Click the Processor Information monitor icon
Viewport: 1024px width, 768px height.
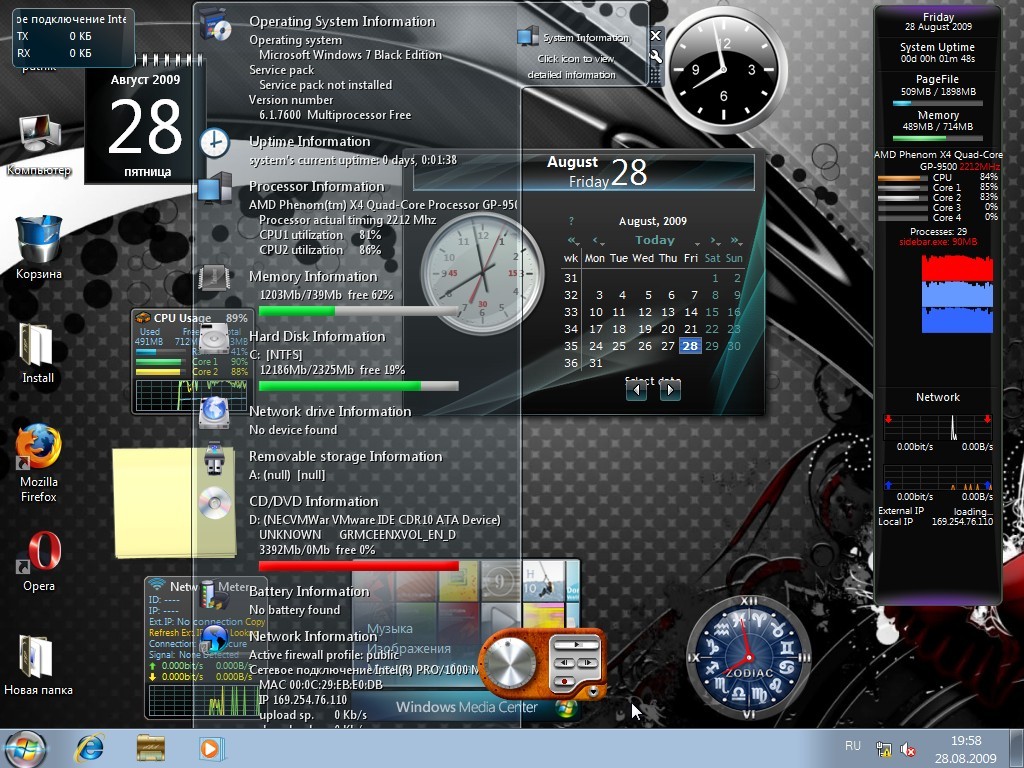pos(214,189)
